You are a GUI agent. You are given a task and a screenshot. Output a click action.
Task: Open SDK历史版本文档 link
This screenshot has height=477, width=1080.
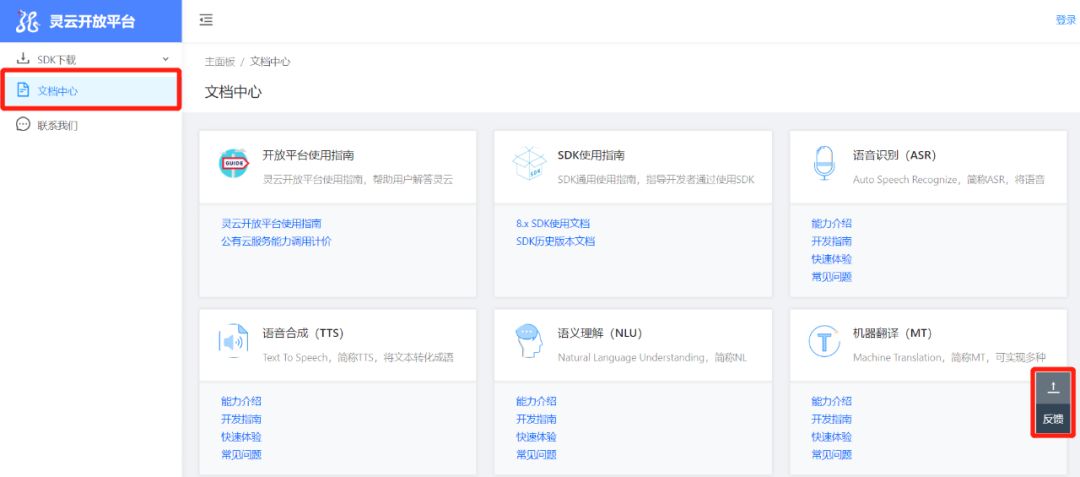(555, 241)
